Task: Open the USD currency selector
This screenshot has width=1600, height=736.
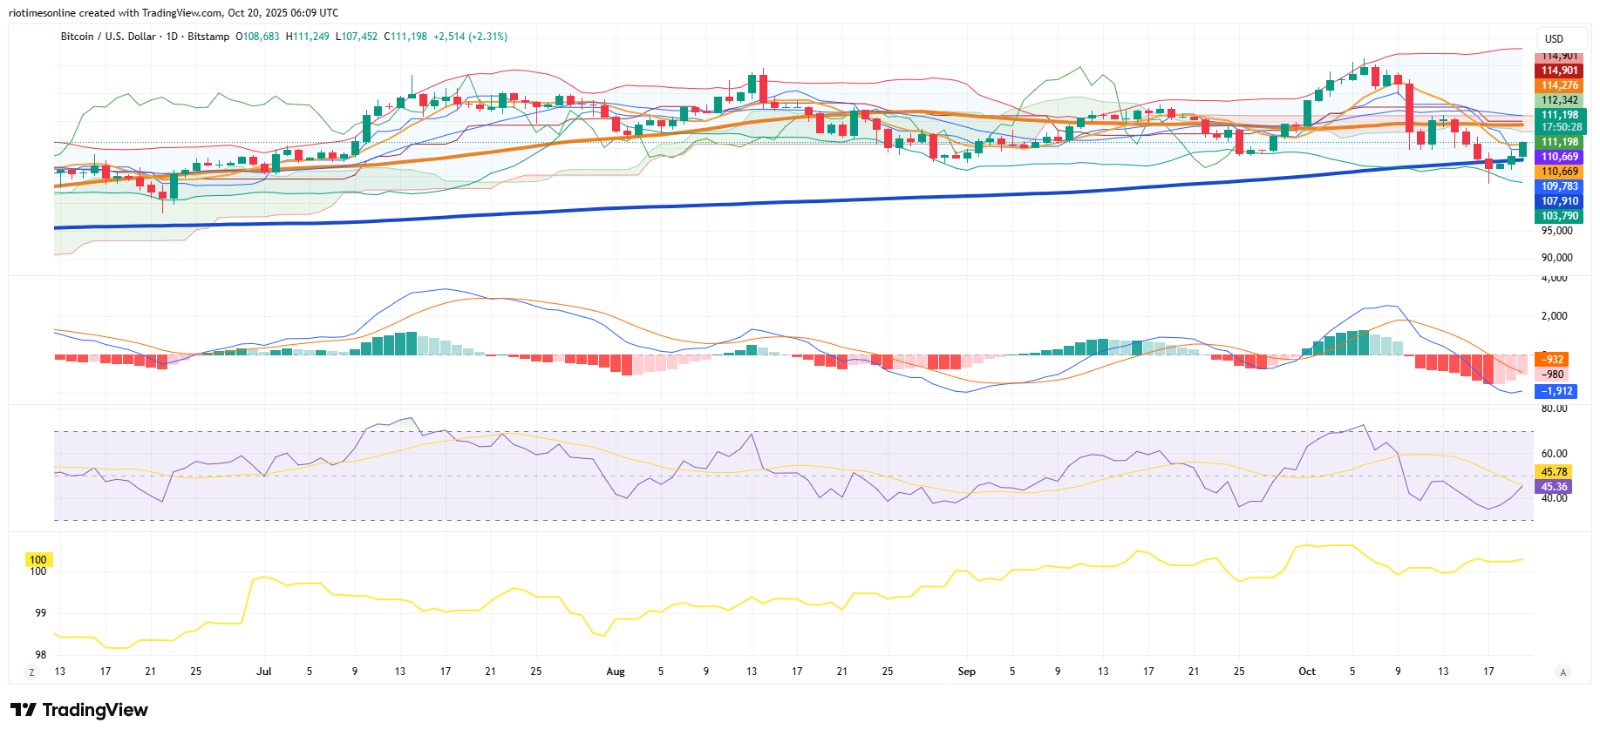Action: (1554, 39)
